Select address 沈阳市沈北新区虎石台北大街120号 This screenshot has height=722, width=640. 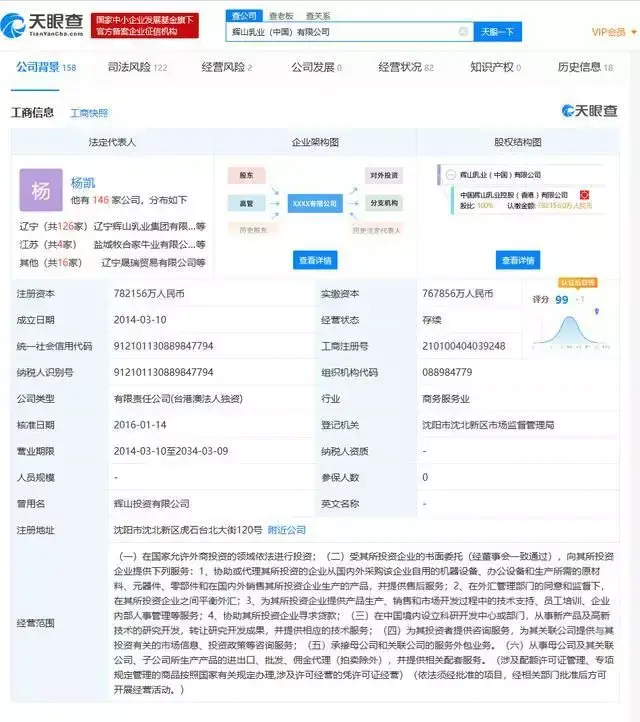(x=188, y=530)
